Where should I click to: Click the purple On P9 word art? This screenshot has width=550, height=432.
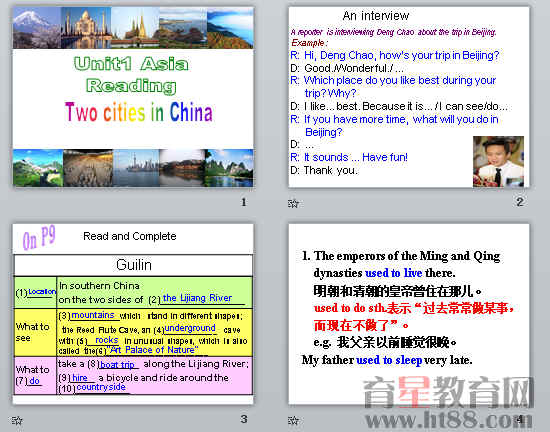(39, 238)
